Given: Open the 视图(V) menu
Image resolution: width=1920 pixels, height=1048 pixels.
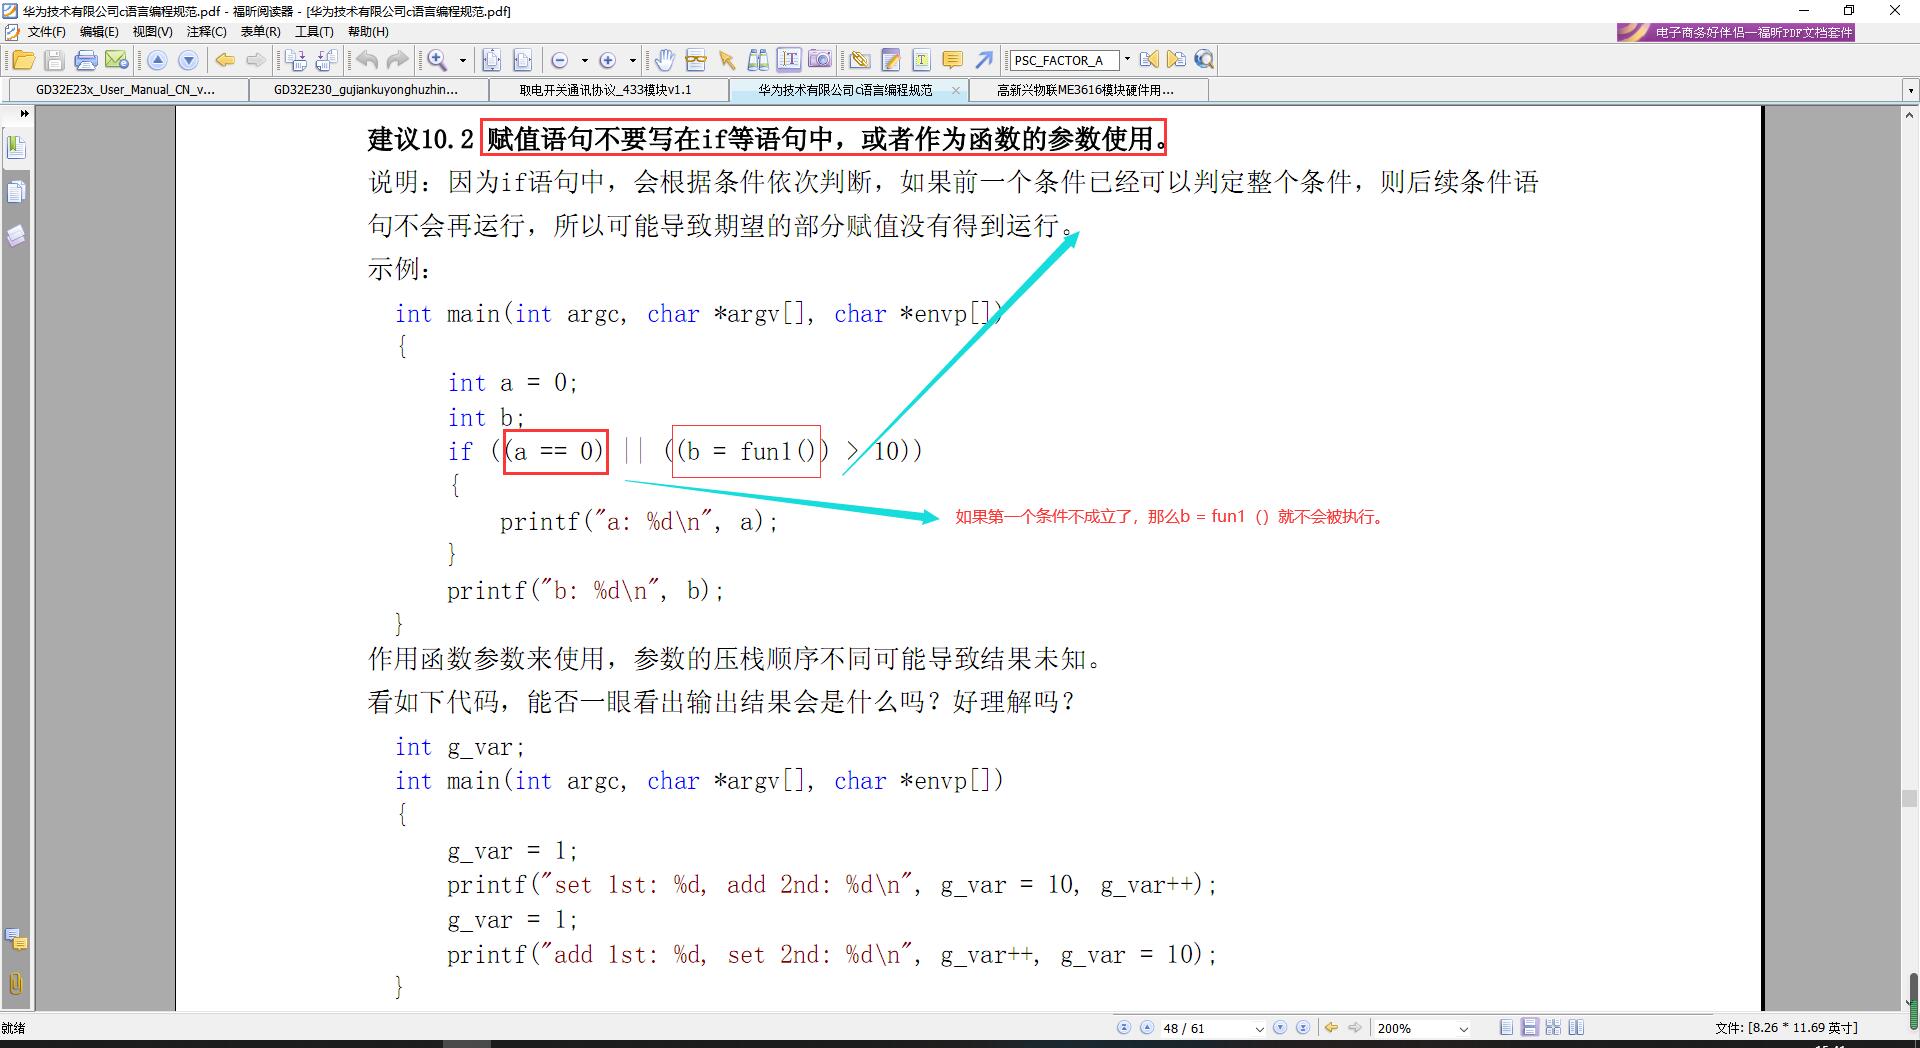Looking at the screenshot, I should [152, 31].
